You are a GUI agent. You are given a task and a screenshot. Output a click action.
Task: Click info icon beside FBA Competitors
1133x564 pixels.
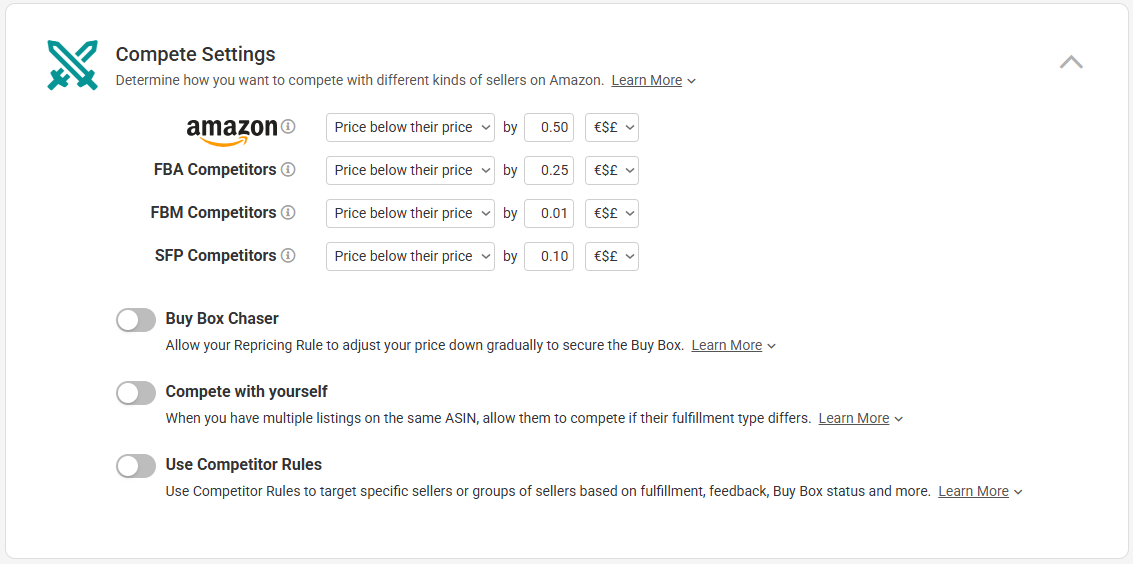click(288, 170)
